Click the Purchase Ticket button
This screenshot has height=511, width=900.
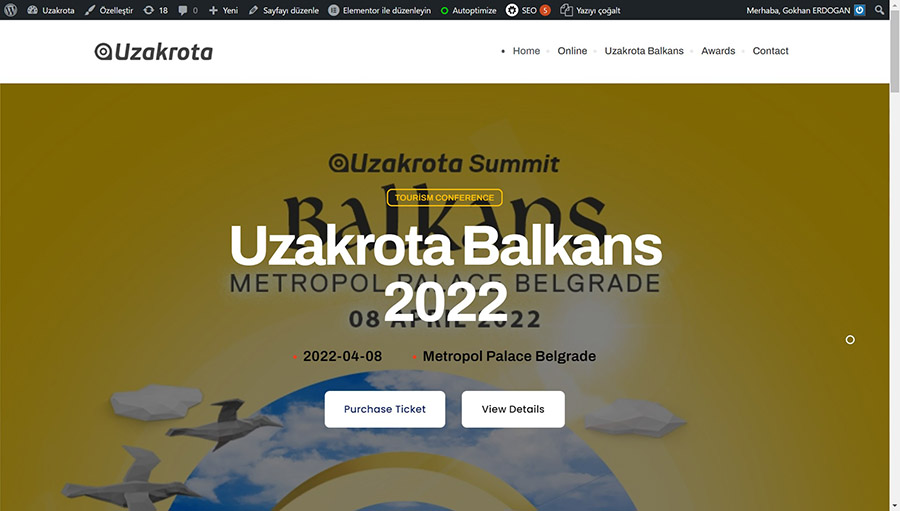coord(385,409)
